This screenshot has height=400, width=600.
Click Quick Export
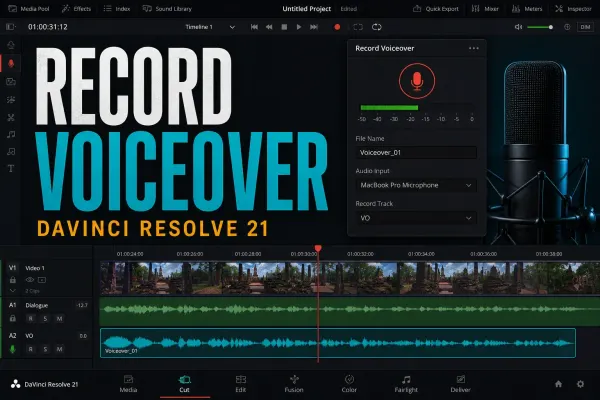tap(435, 8)
